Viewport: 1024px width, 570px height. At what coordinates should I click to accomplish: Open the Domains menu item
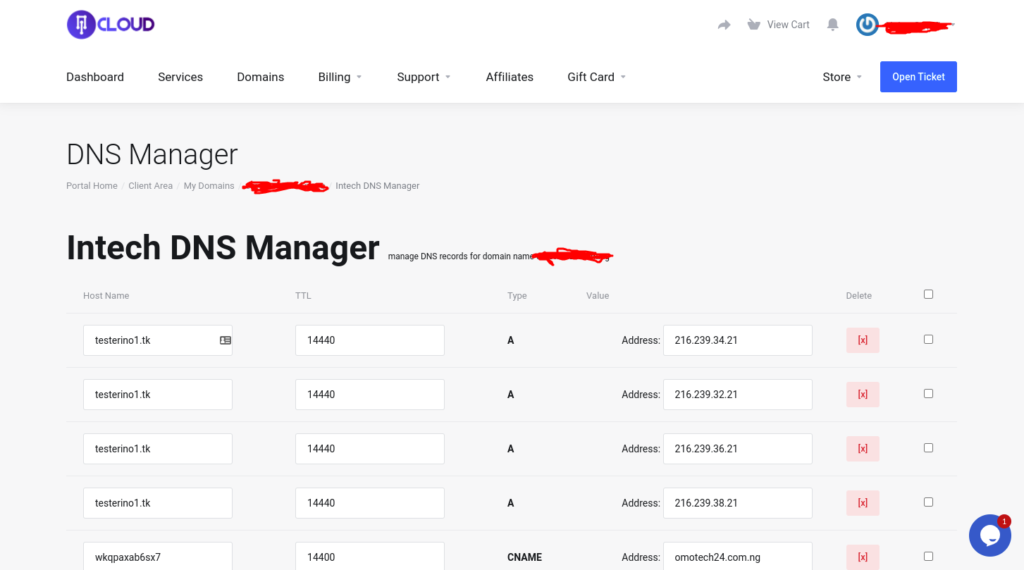point(260,77)
